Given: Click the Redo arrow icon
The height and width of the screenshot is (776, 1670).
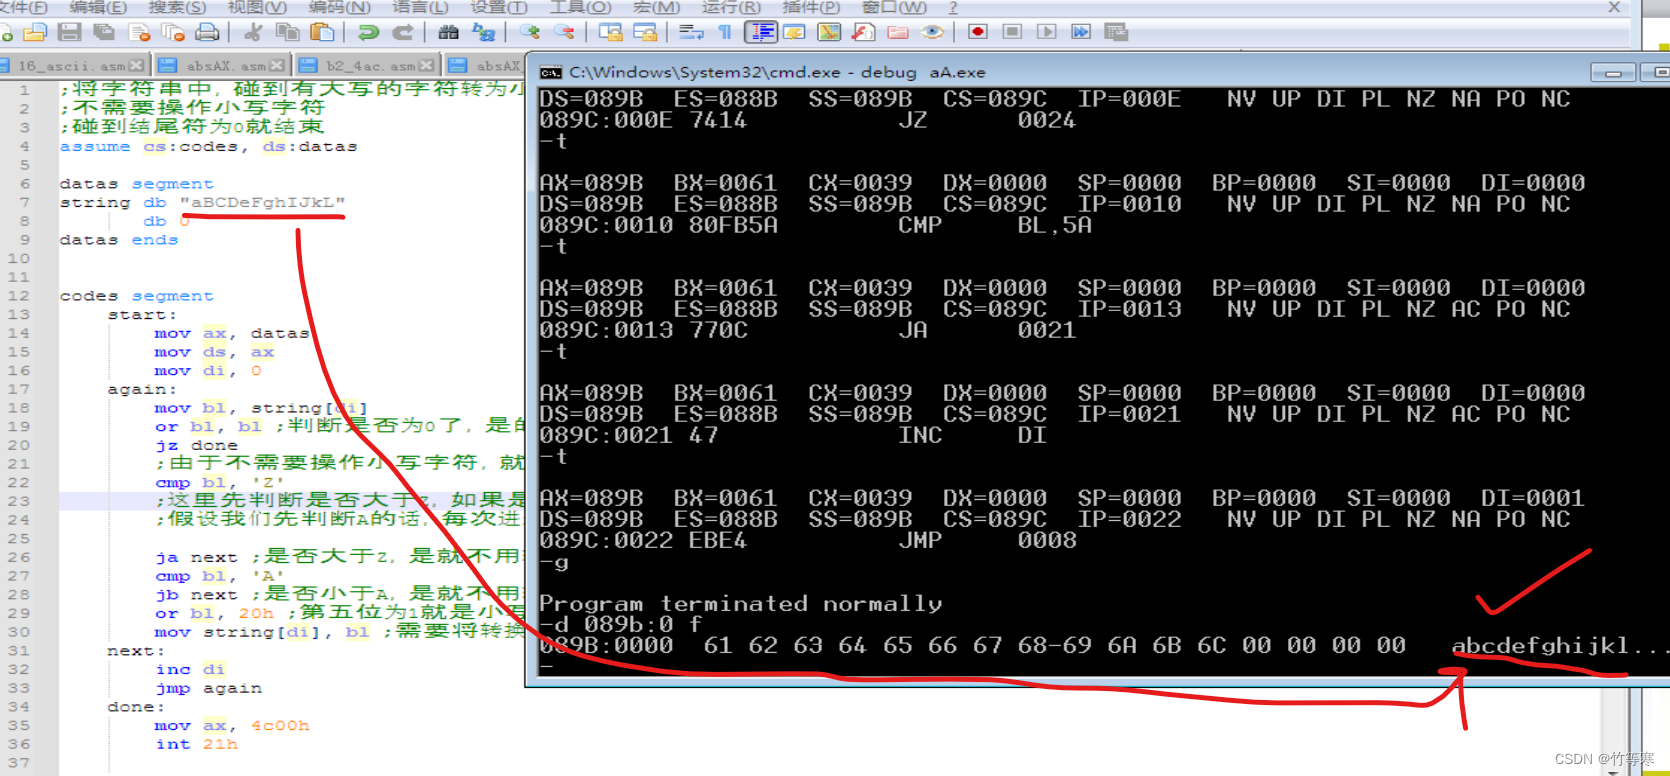Looking at the screenshot, I should pyautogui.click(x=403, y=33).
